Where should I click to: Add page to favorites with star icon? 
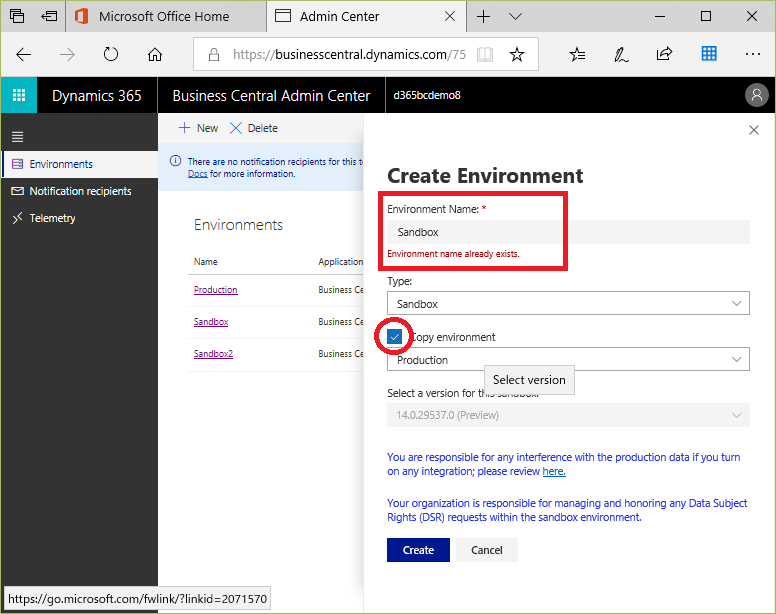click(517, 54)
